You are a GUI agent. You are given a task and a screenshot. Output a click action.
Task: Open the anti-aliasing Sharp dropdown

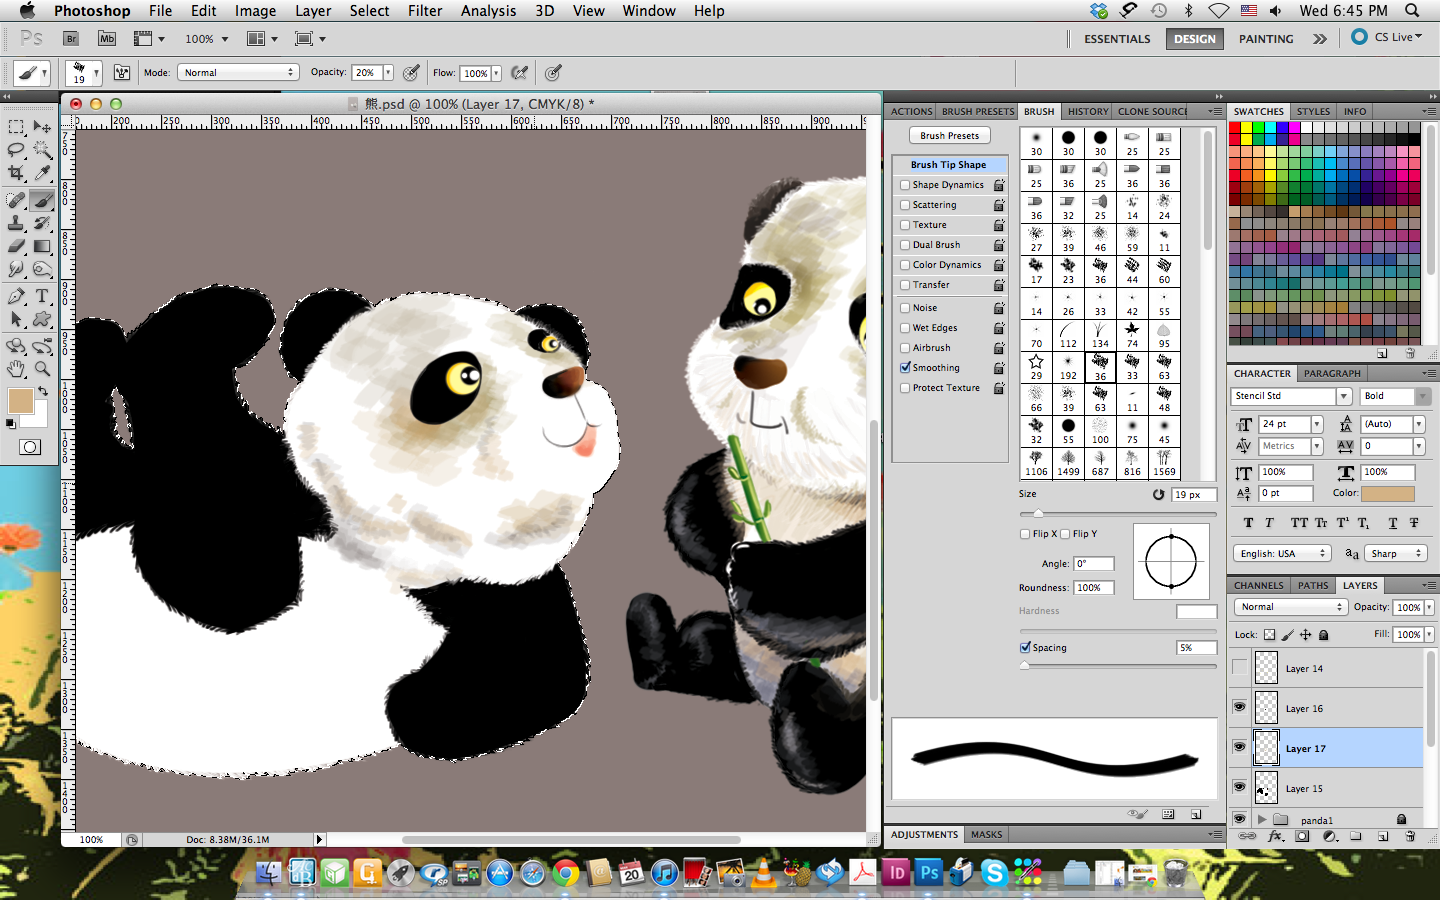point(1396,553)
